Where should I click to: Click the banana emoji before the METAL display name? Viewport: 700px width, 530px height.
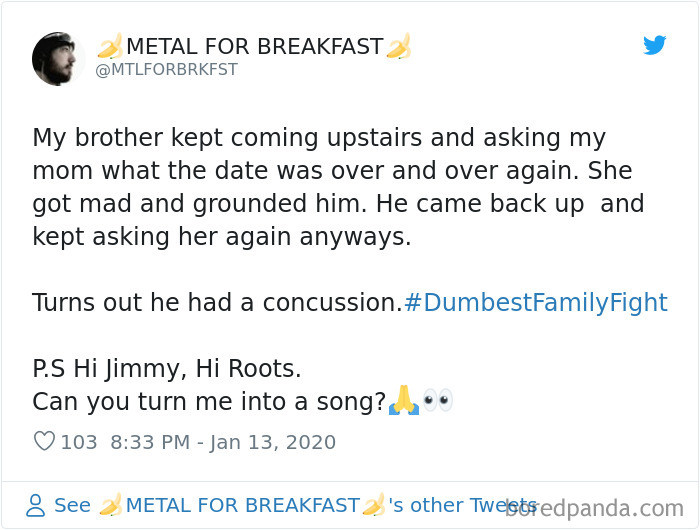[x=109, y=46]
